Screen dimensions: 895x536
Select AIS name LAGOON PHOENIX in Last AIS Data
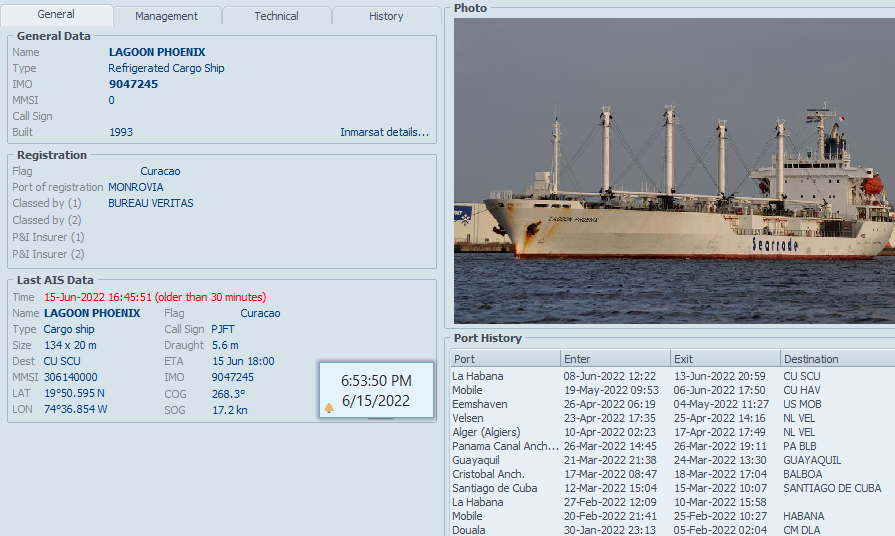click(92, 313)
